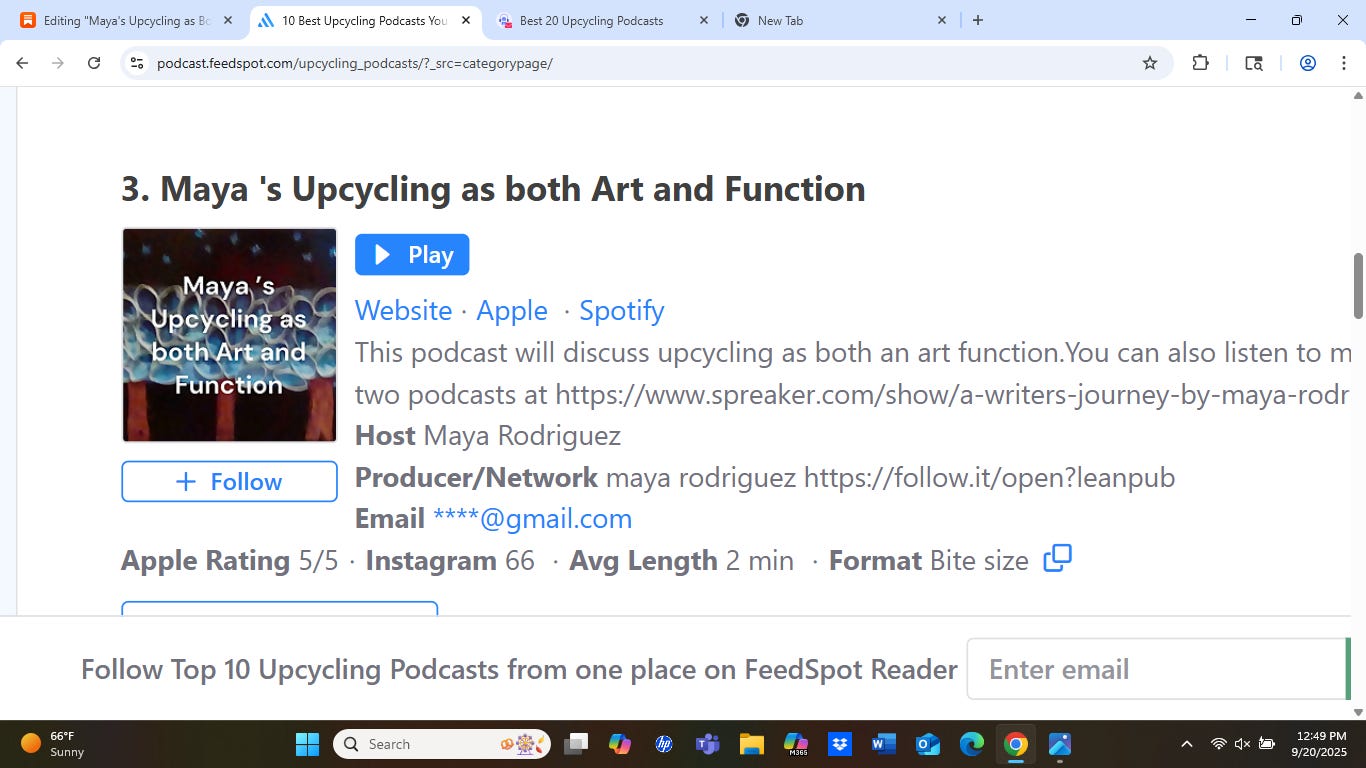The image size is (1366, 768).
Task: Open battery status in system tray
Action: 1267,744
